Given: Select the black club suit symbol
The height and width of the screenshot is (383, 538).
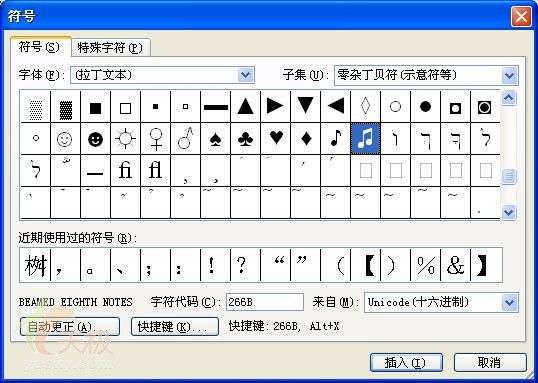Looking at the screenshot, I should 246,139.
